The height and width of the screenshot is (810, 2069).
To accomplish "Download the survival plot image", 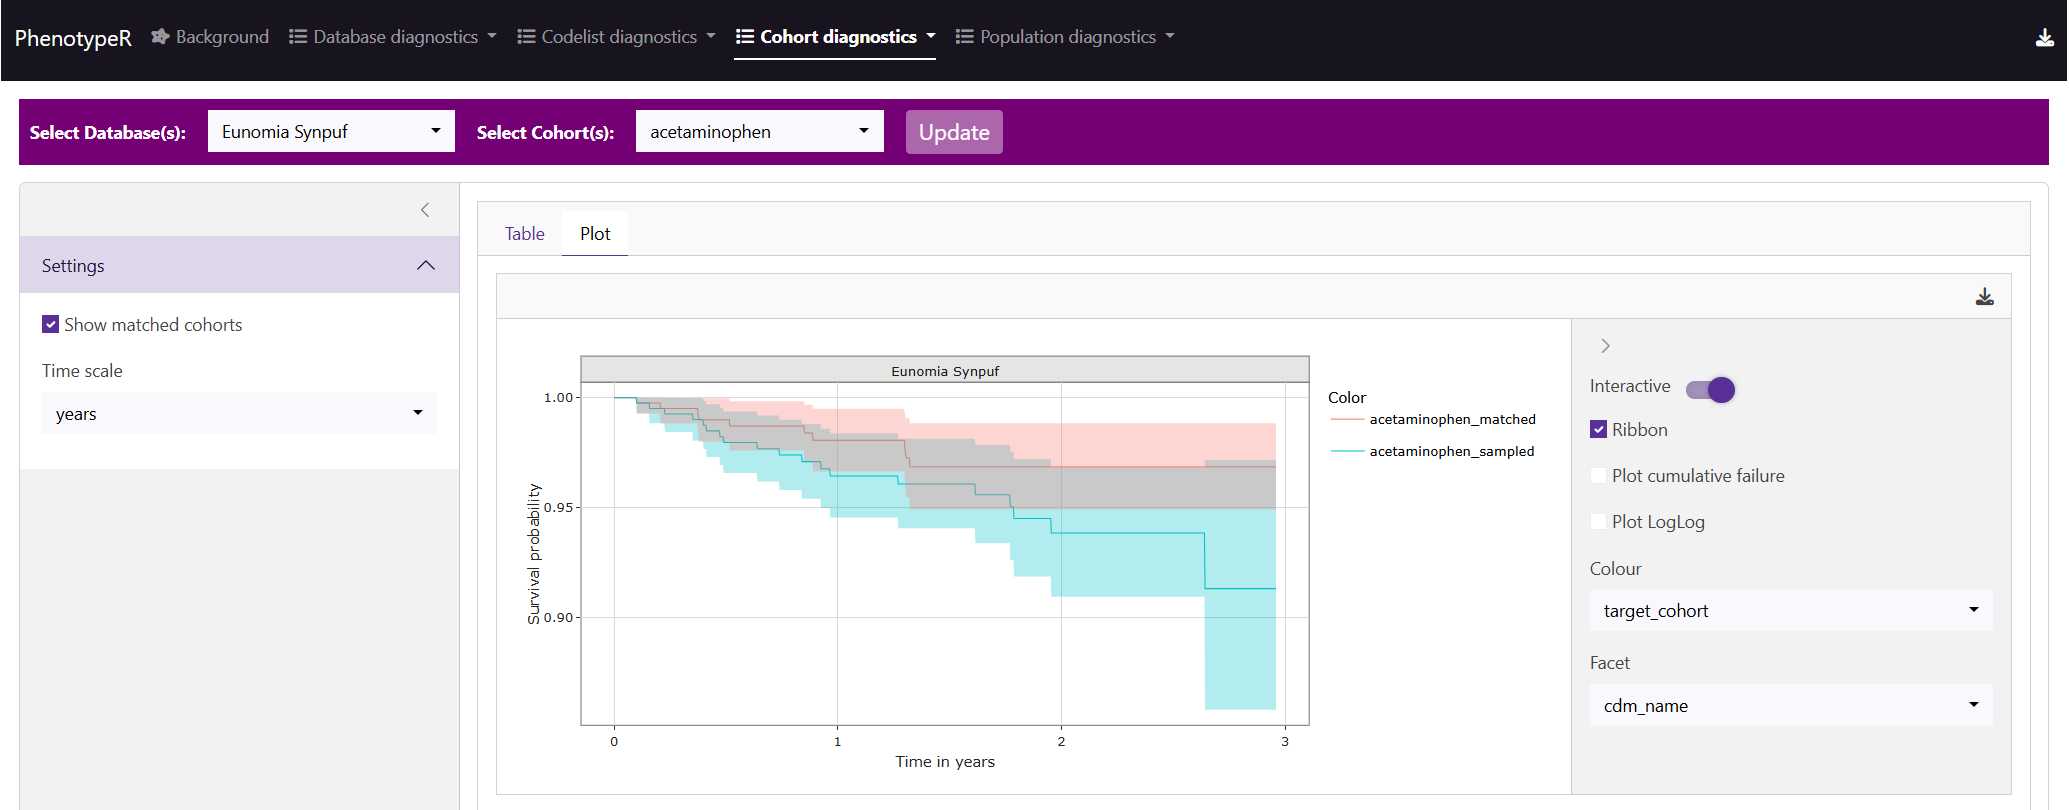I will [x=1984, y=297].
